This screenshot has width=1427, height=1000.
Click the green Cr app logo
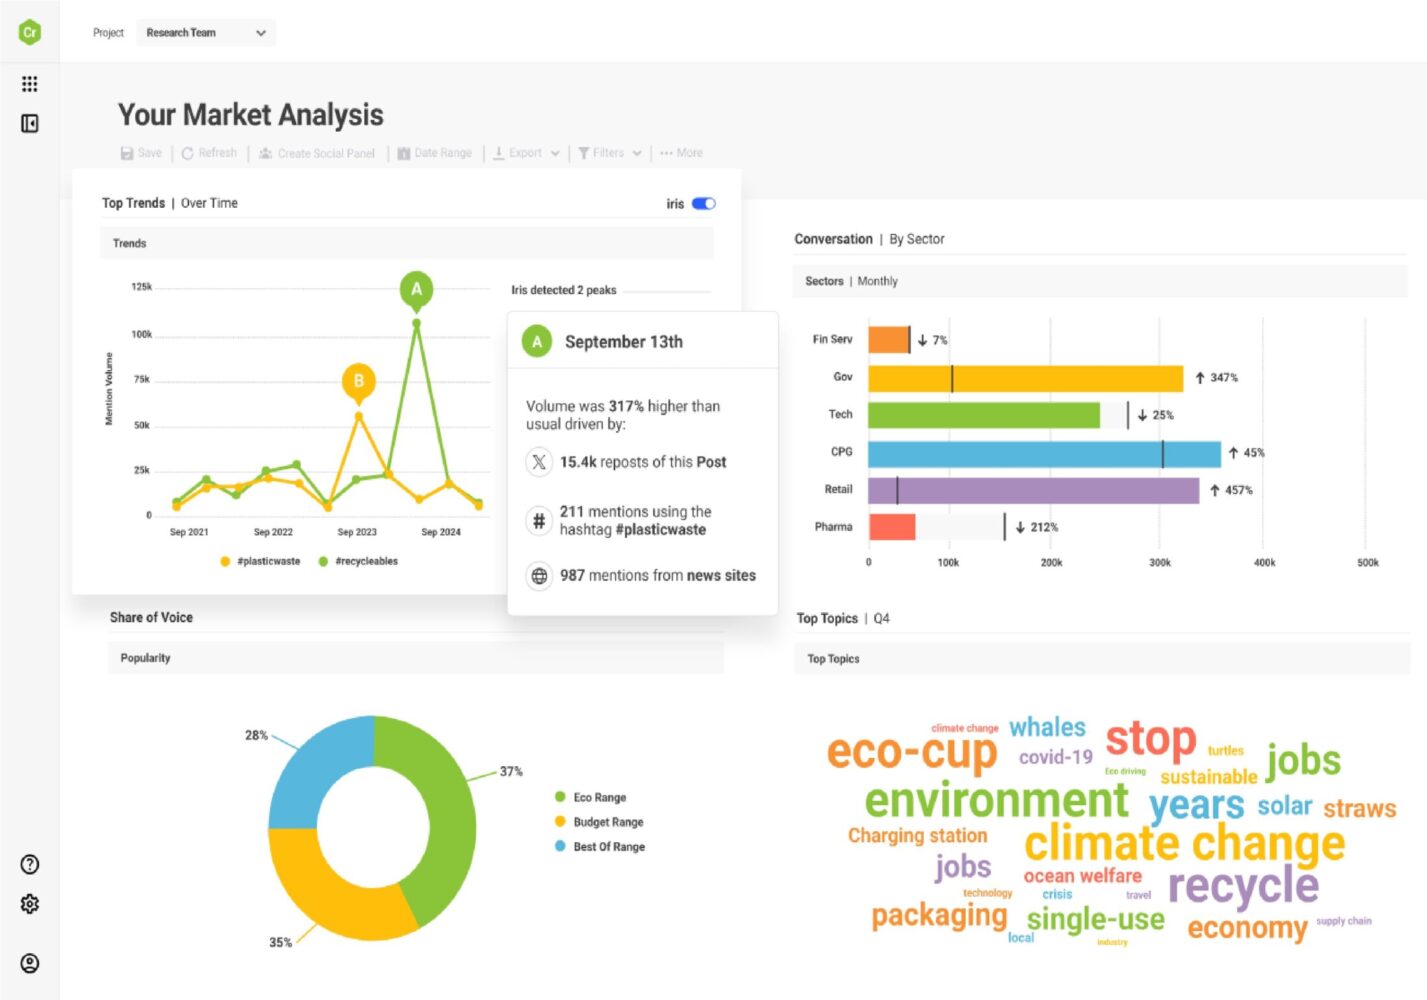(30, 32)
